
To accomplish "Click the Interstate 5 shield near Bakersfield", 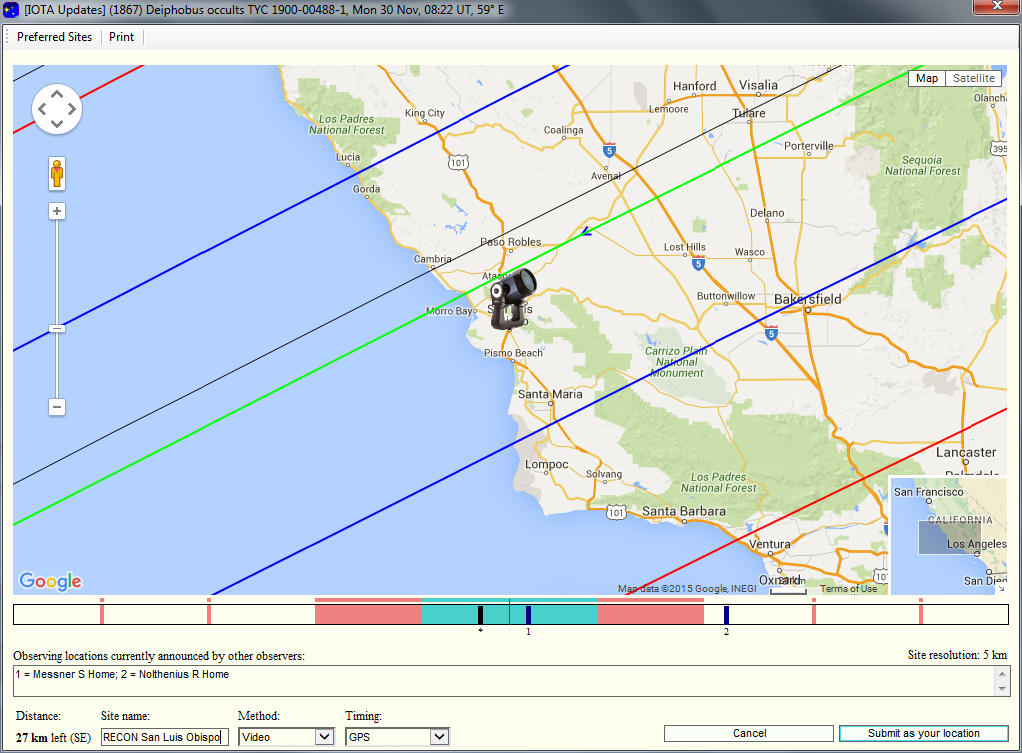I will click(771, 334).
